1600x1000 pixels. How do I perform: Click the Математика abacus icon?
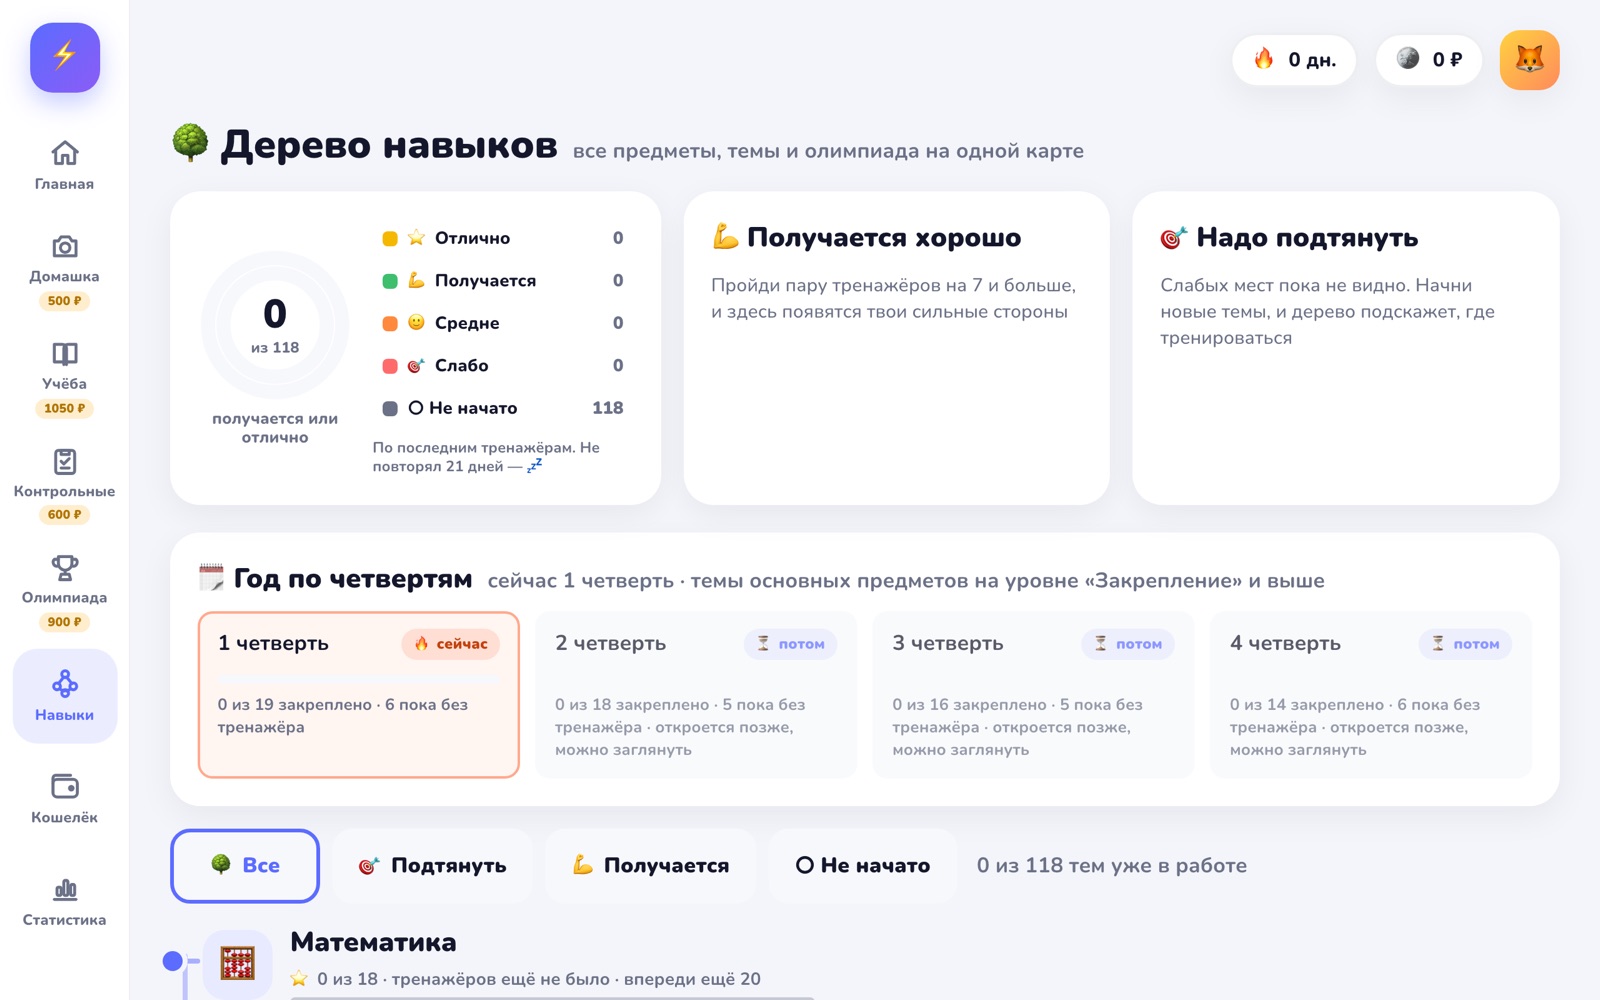click(x=238, y=963)
